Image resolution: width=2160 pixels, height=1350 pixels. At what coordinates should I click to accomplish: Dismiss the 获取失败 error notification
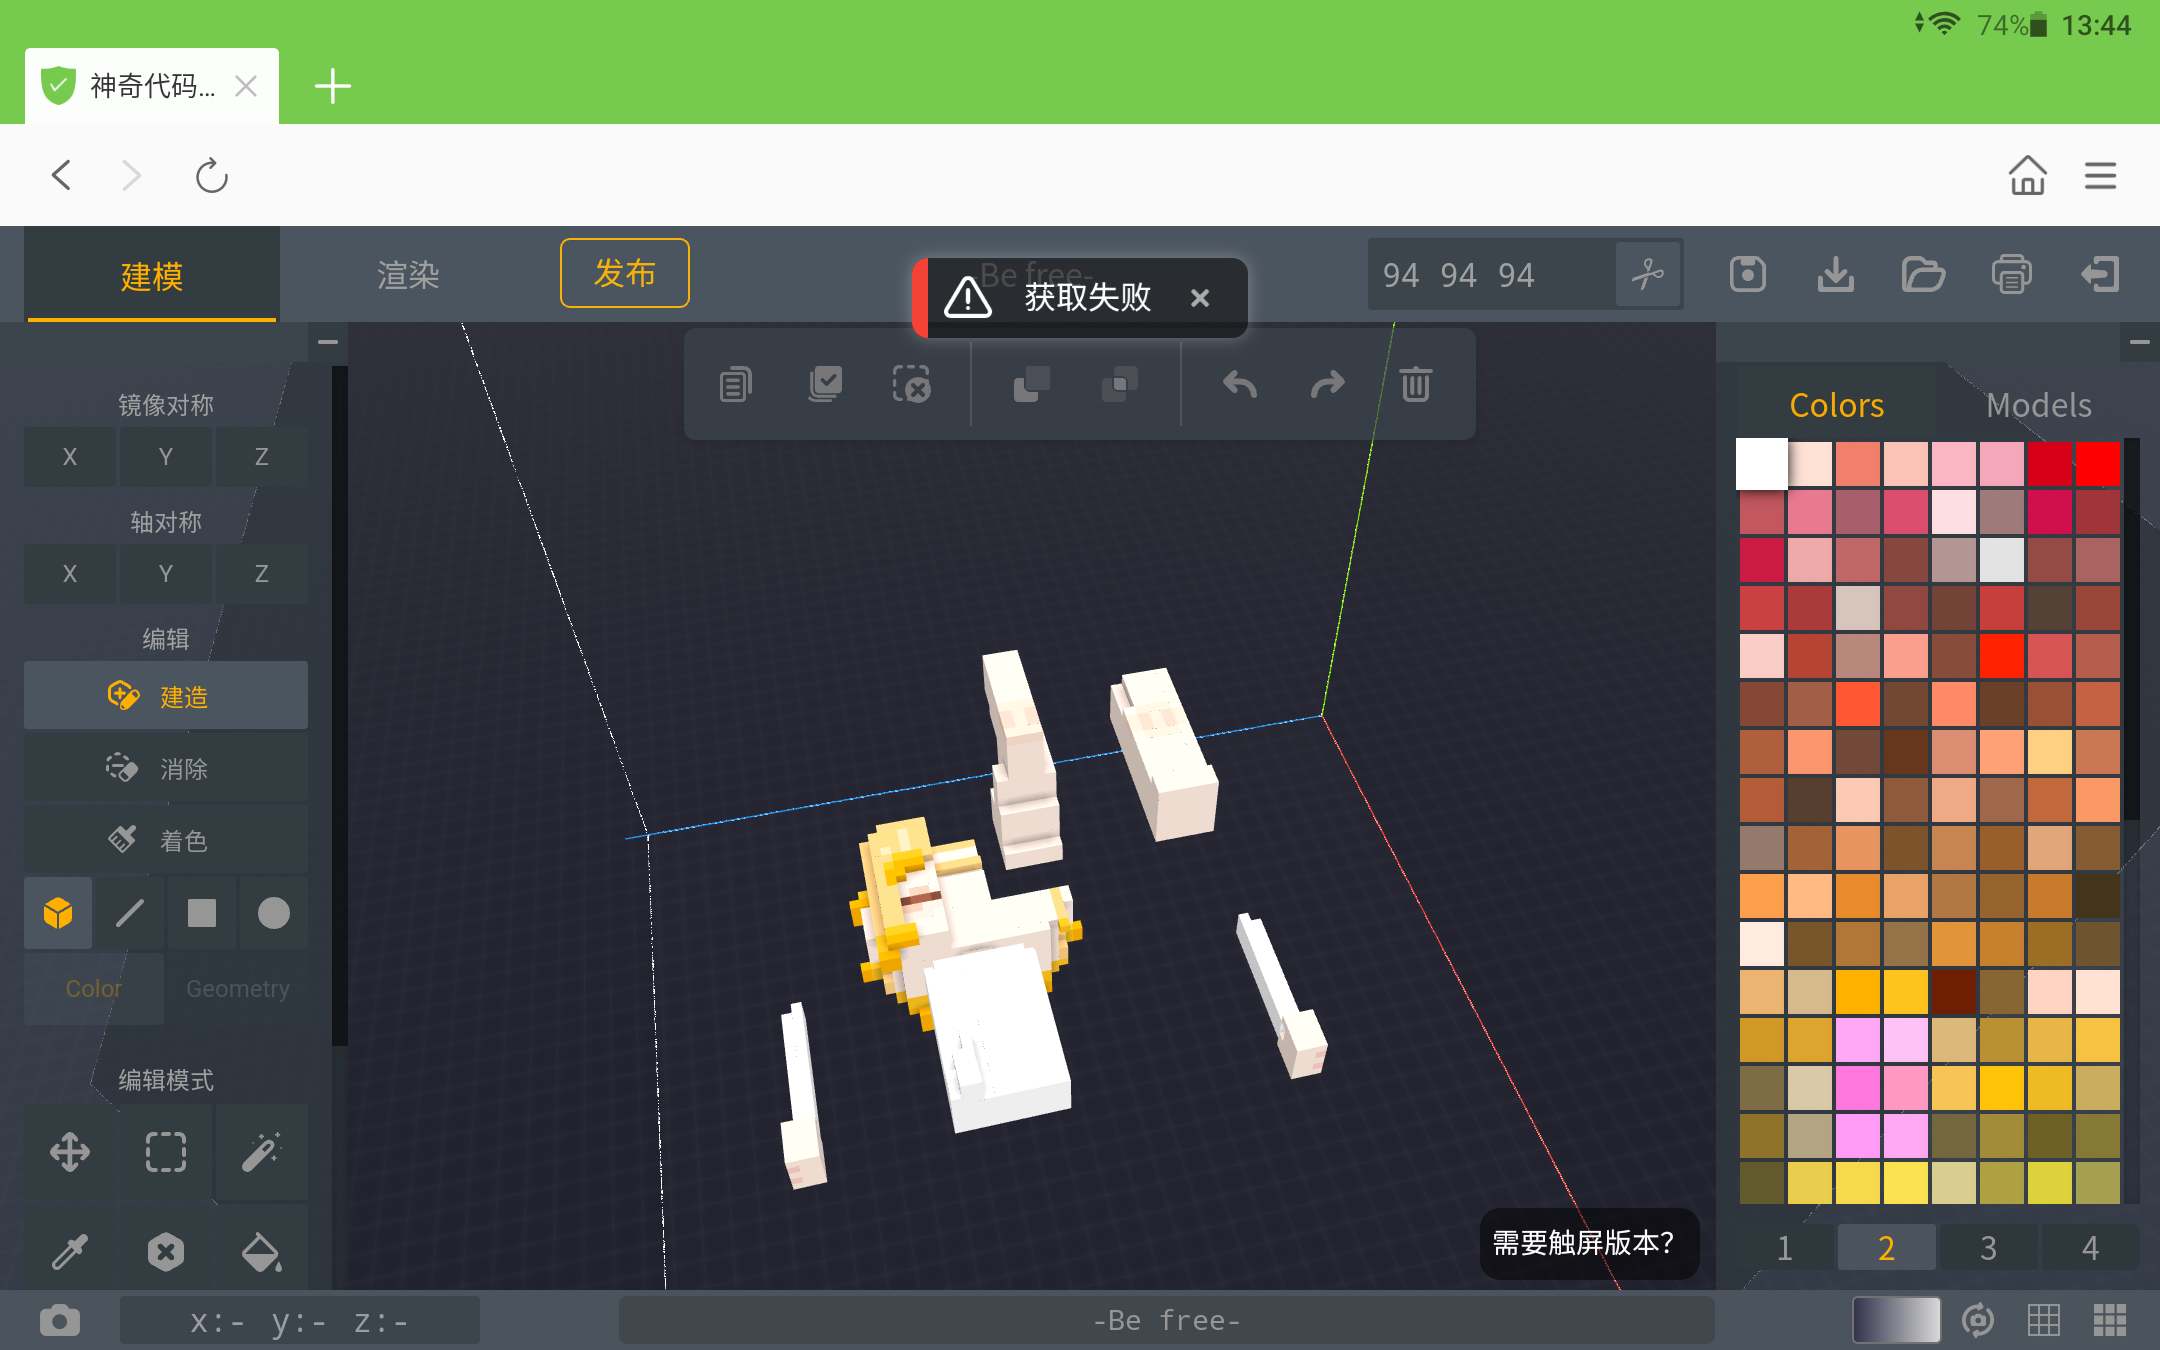pos(1200,298)
